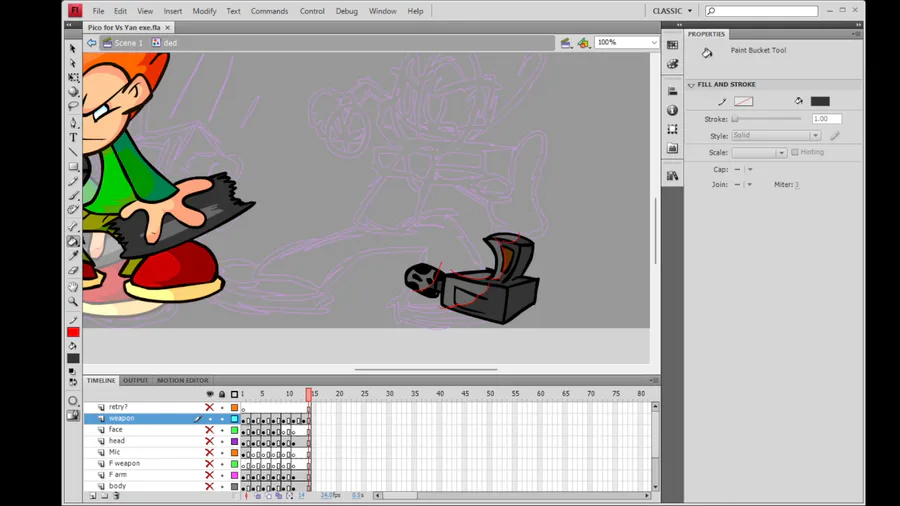
Task: Toggle visibility of the F arm layer
Action: (x=210, y=475)
